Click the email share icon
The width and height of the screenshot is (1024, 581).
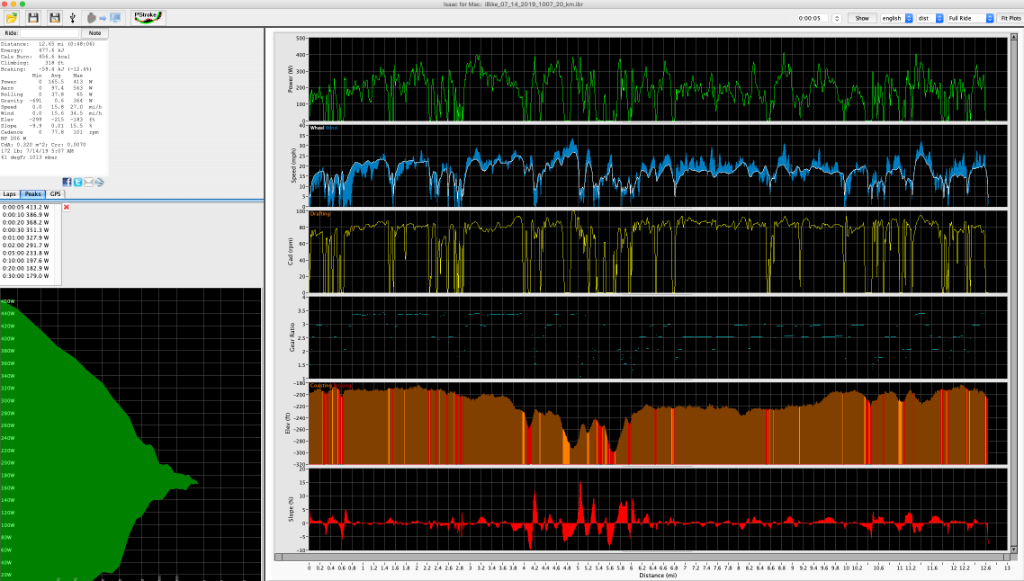(x=88, y=182)
